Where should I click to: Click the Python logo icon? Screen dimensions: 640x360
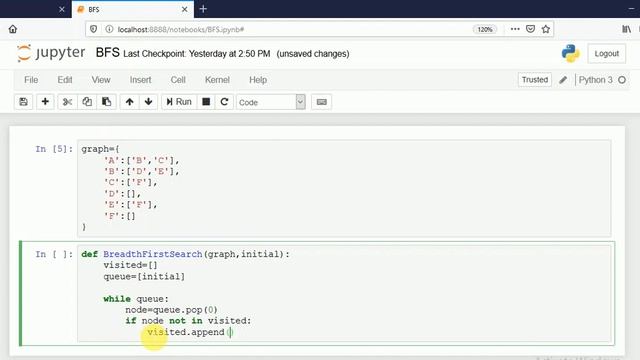(x=570, y=53)
